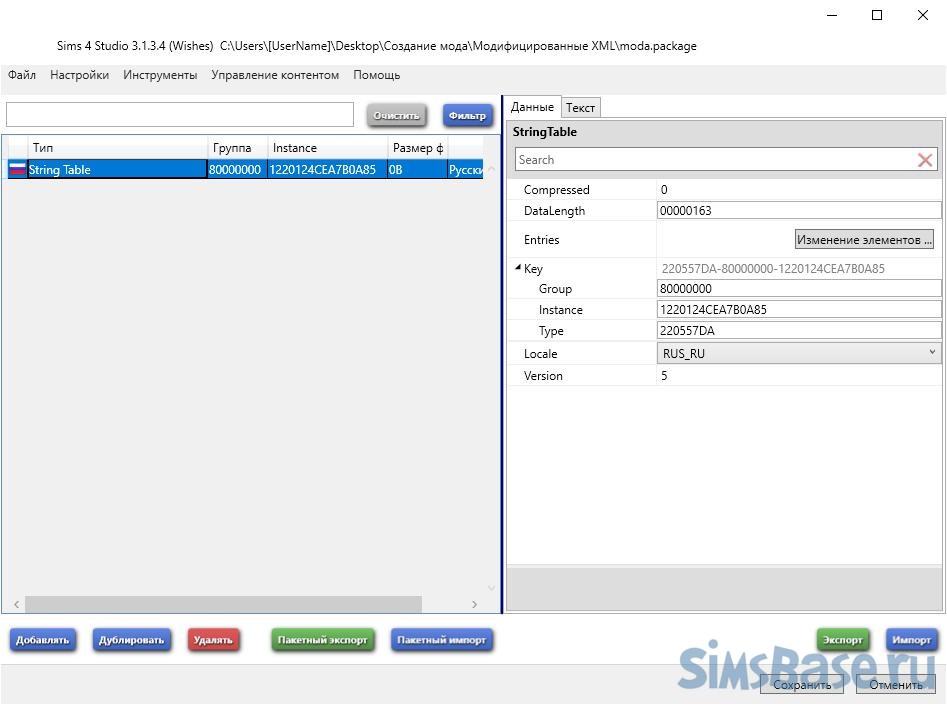Click the Instance value field
The width and height of the screenshot is (947, 705).
[x=798, y=310]
